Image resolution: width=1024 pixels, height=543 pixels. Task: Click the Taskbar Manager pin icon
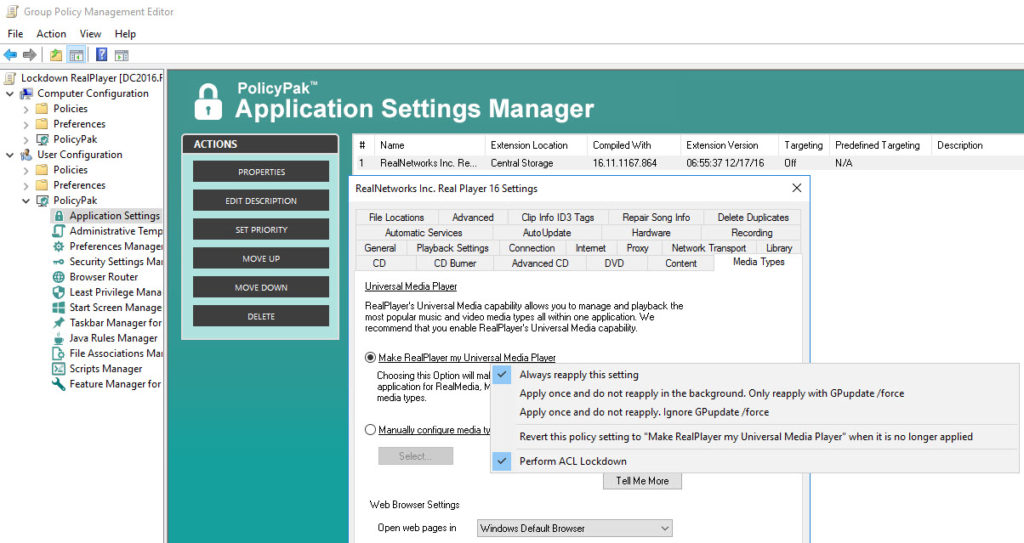click(x=59, y=323)
